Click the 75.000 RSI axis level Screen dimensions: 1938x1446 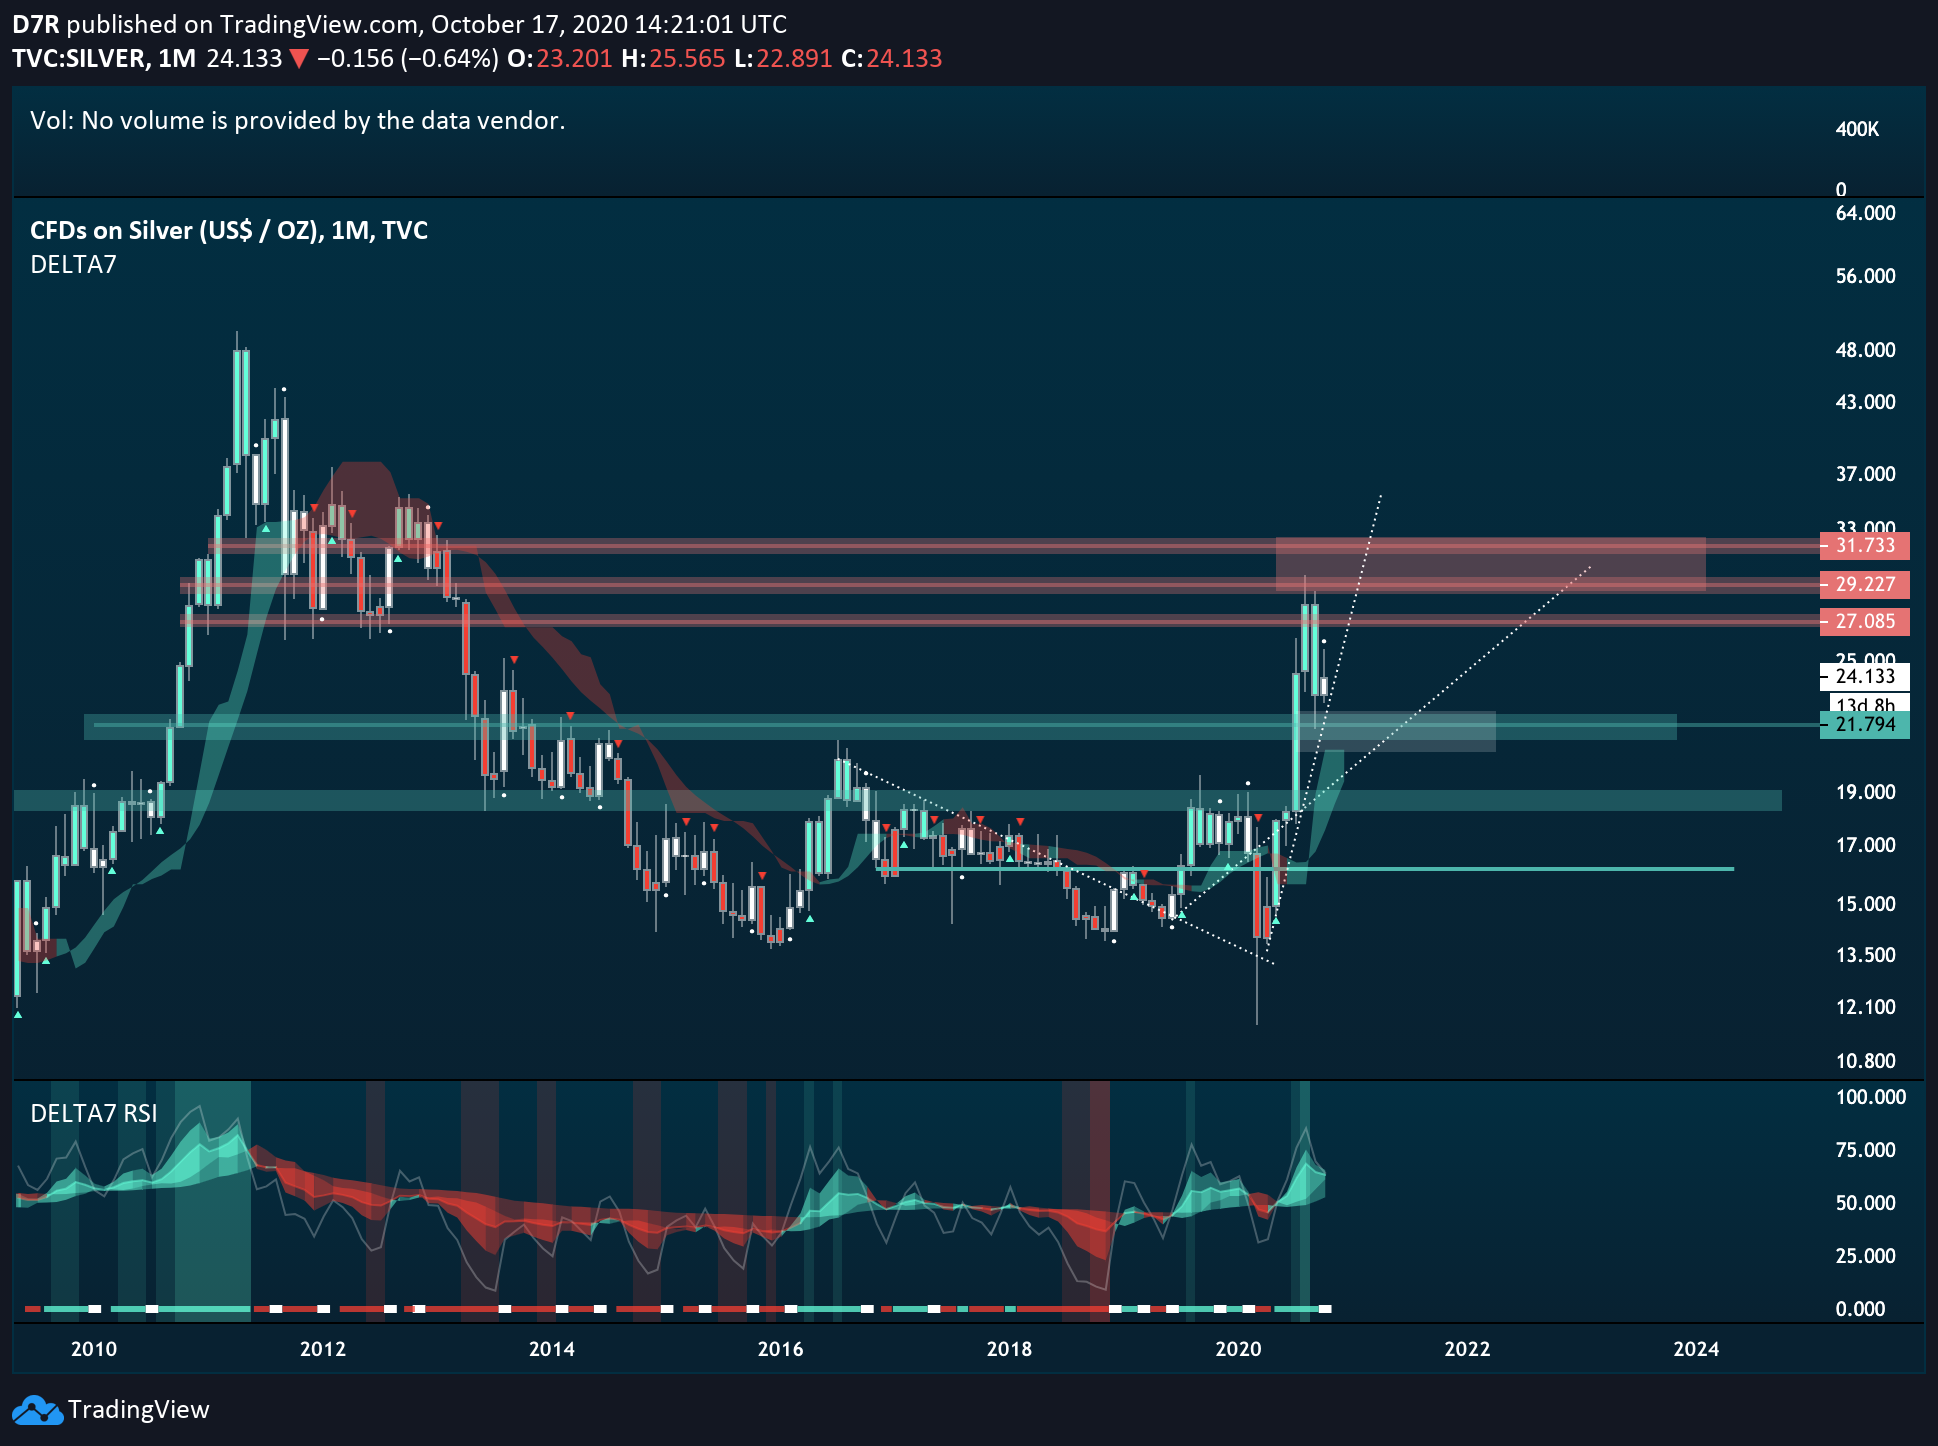coord(1865,1150)
